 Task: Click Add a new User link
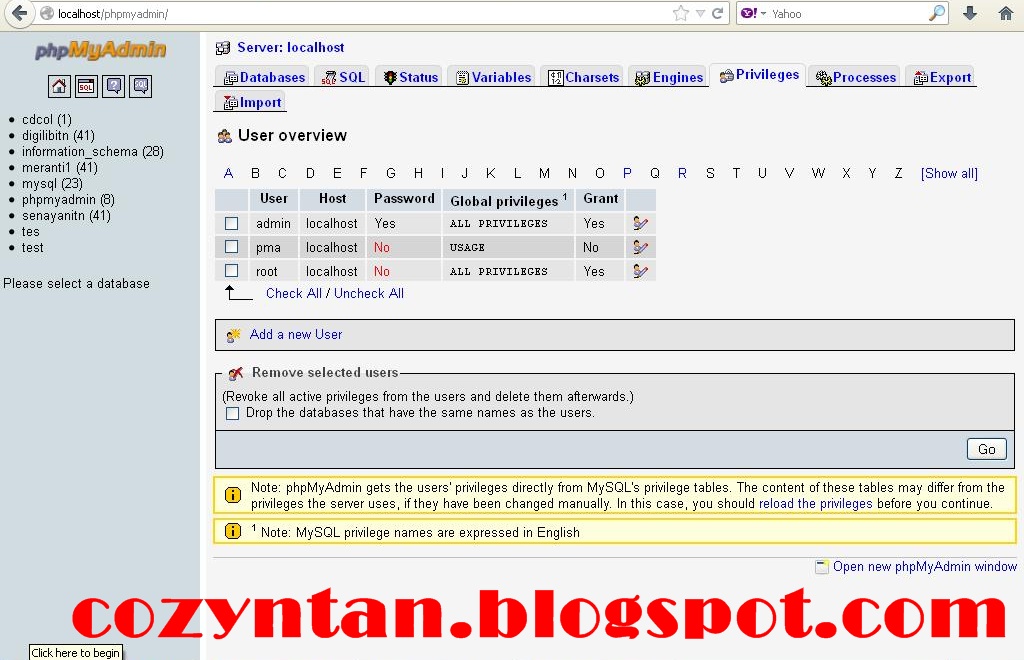pyautogui.click(x=296, y=334)
